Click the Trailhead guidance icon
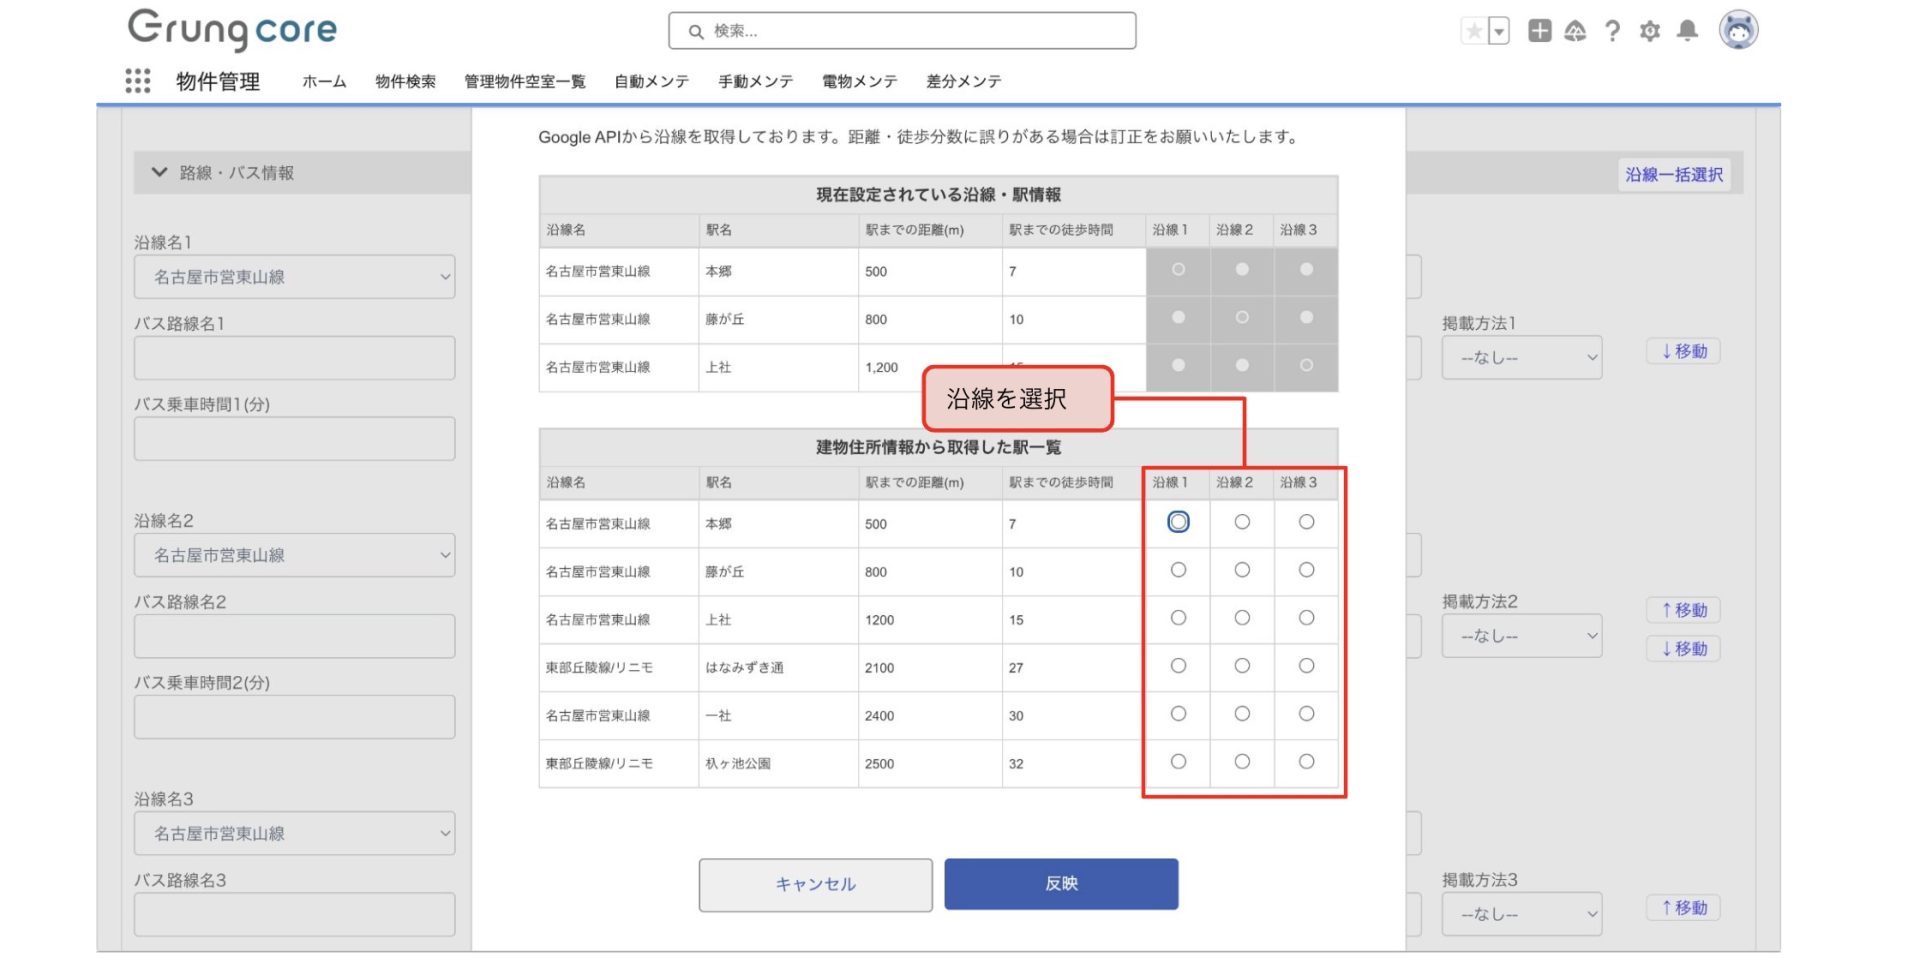Image resolution: width=1920 pixels, height=963 pixels. coord(1575,31)
